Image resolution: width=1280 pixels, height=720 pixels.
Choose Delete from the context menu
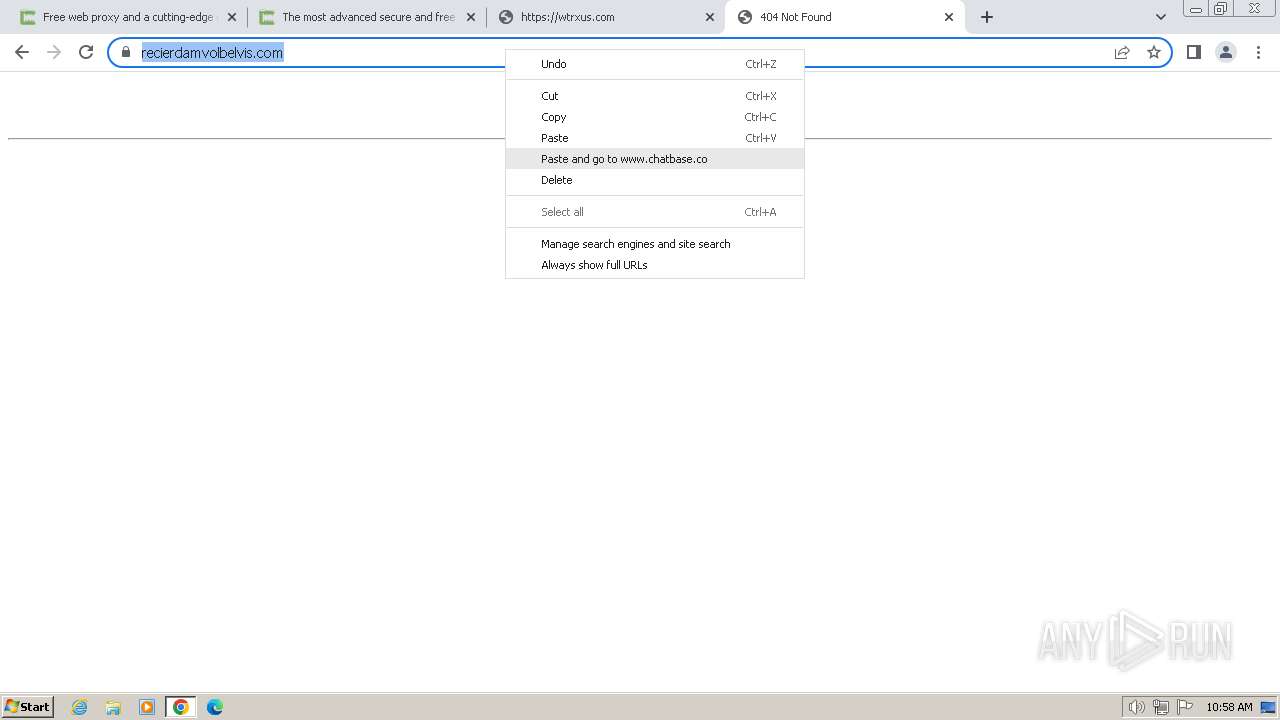point(654,180)
